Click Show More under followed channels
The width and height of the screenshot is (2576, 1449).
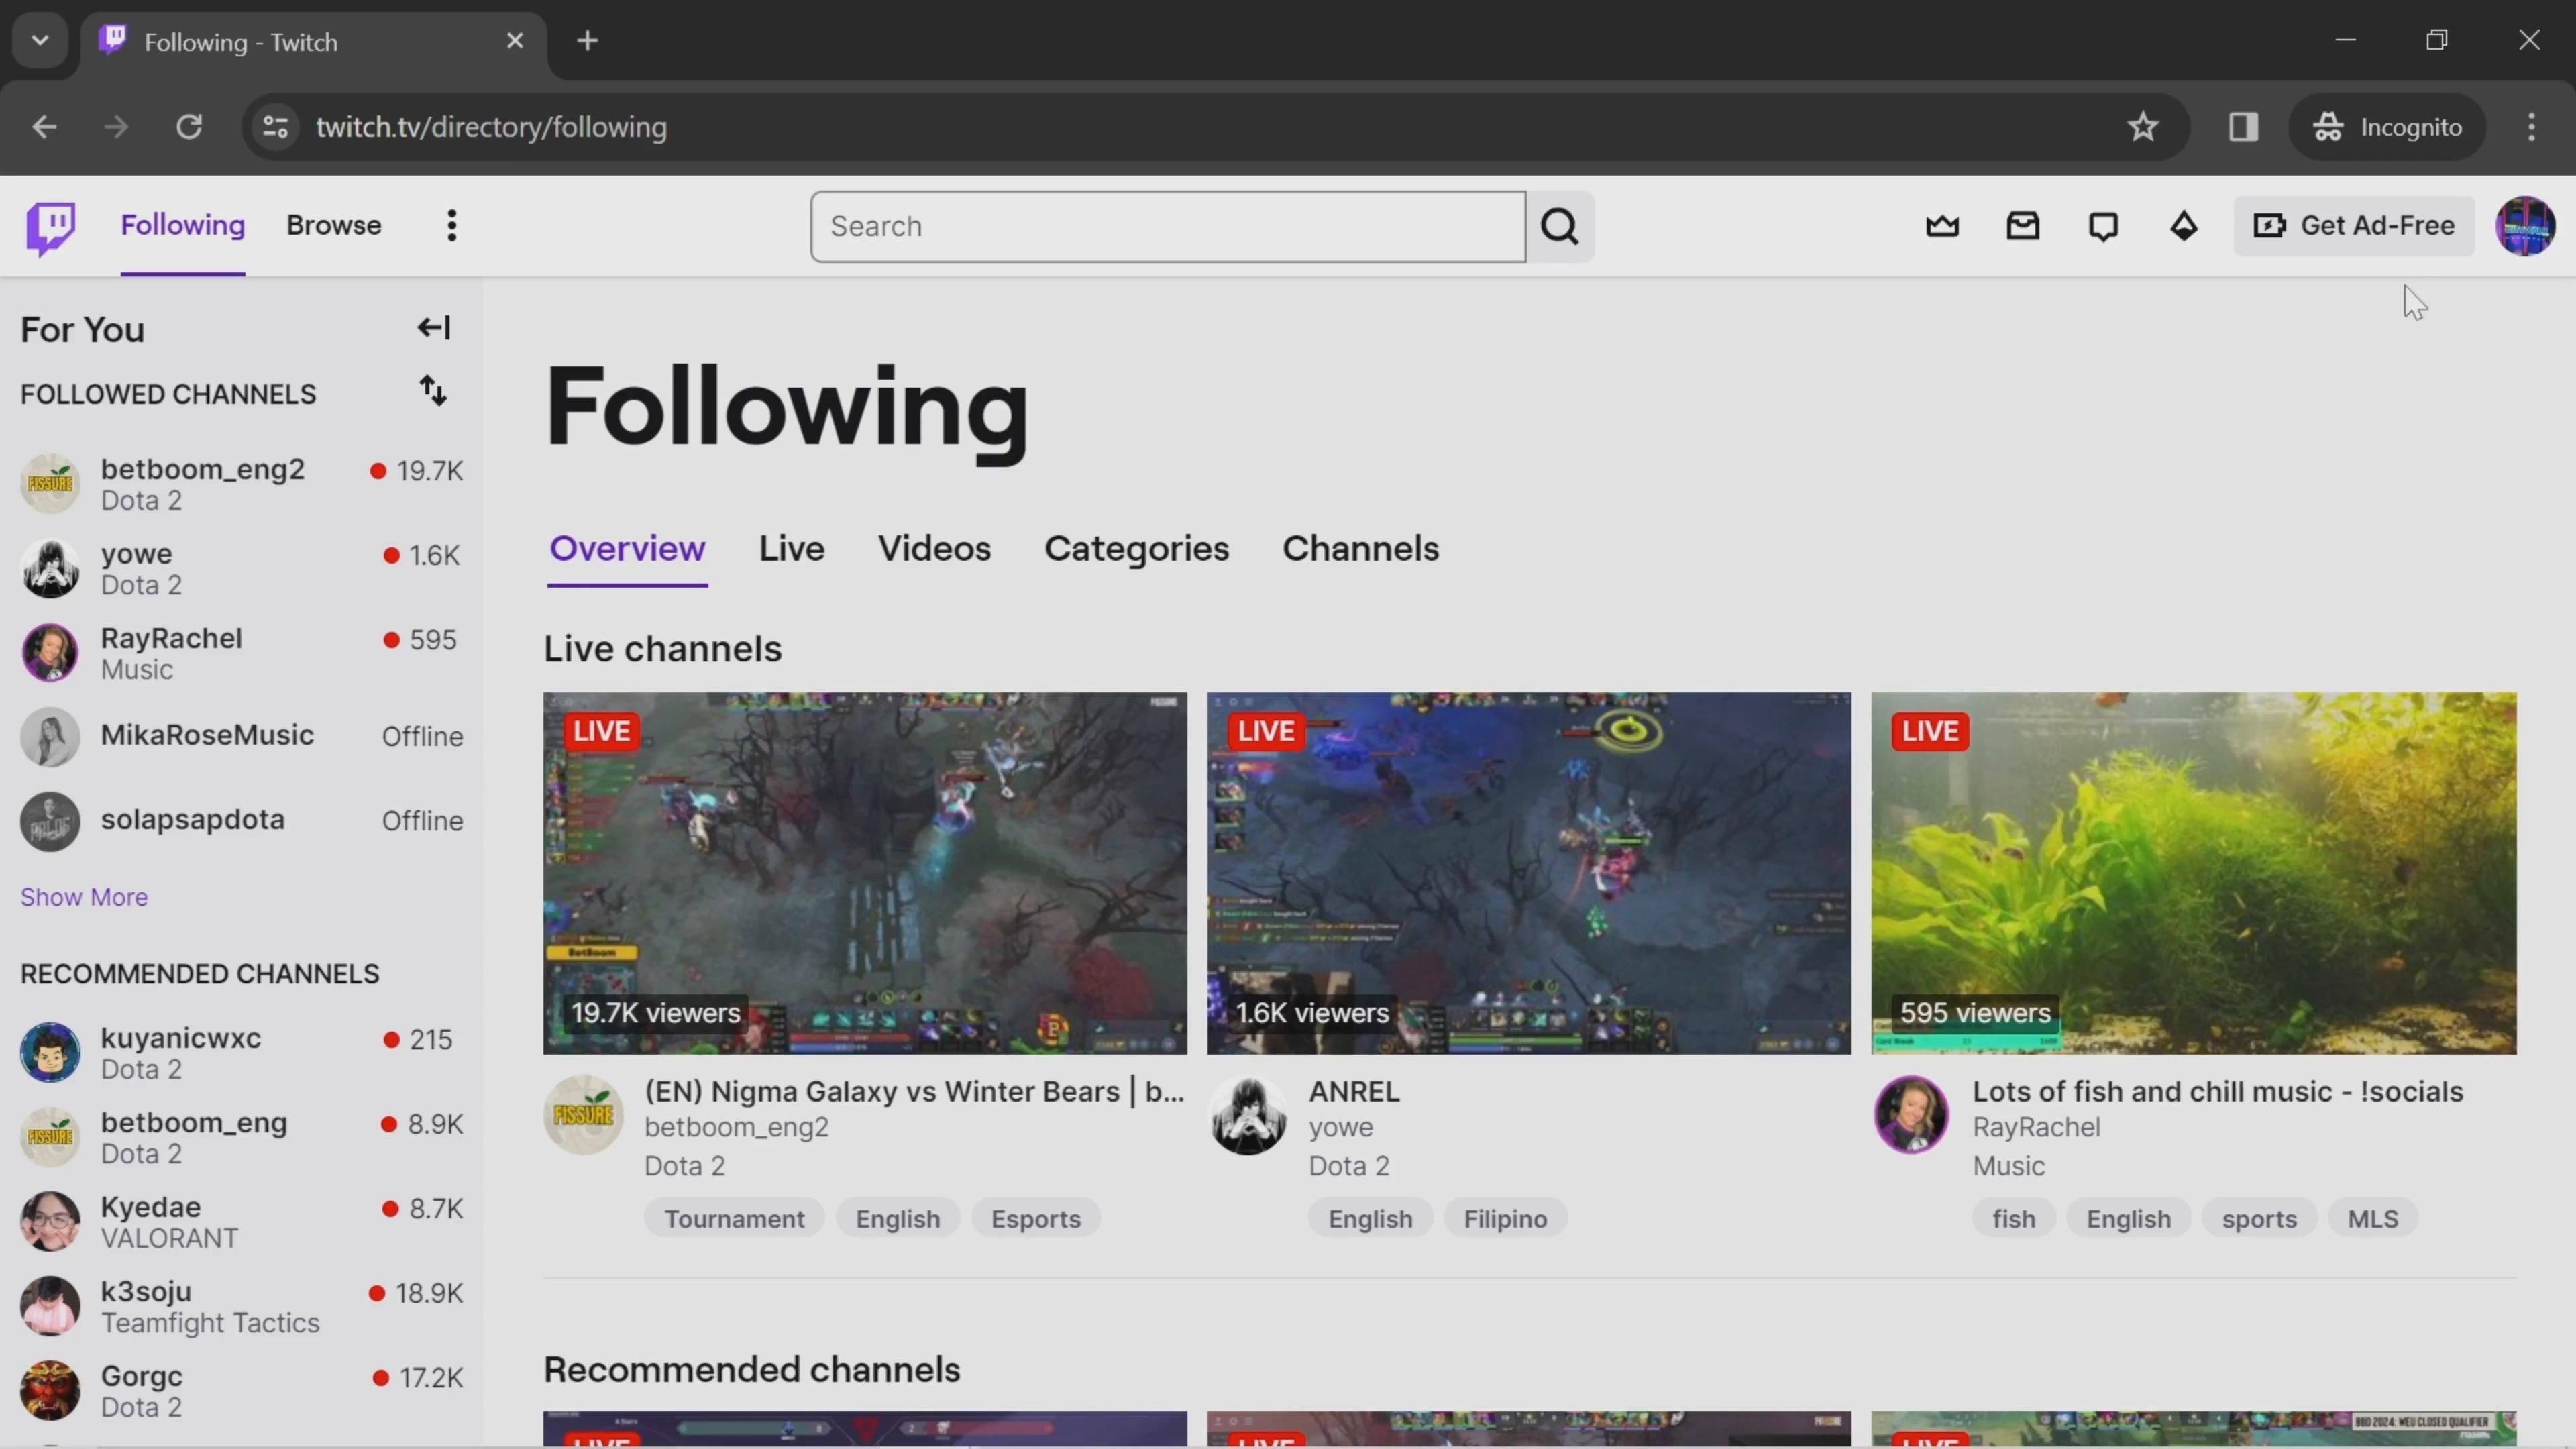pos(84,897)
